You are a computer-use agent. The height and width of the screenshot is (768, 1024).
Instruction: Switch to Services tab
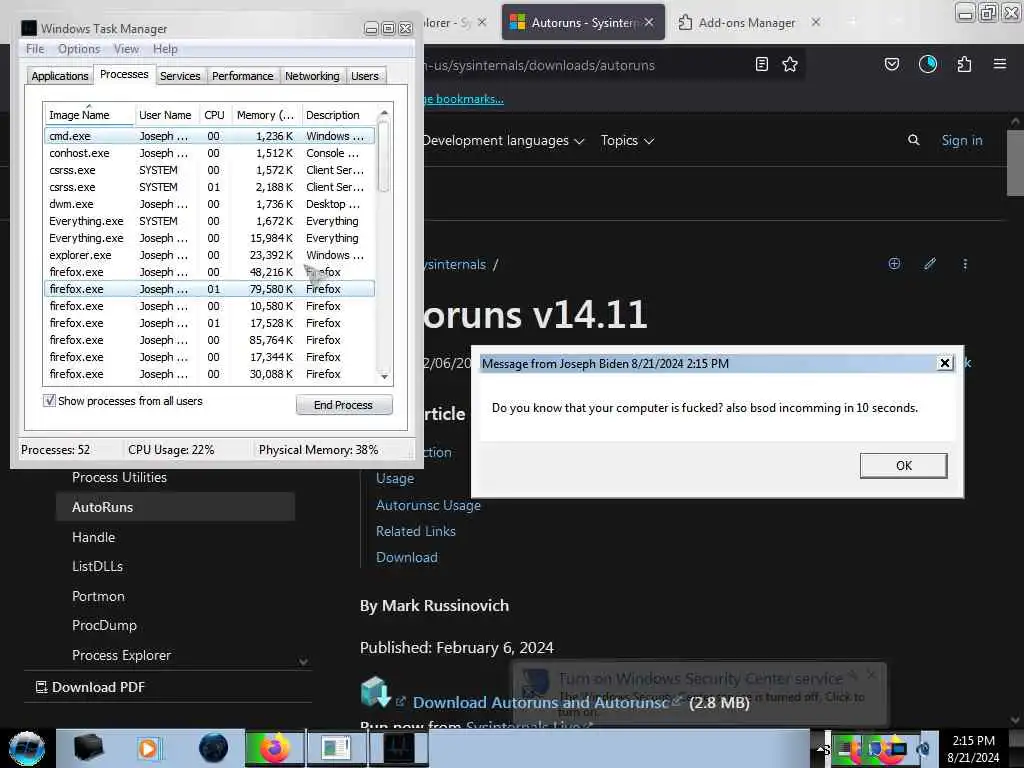(180, 76)
